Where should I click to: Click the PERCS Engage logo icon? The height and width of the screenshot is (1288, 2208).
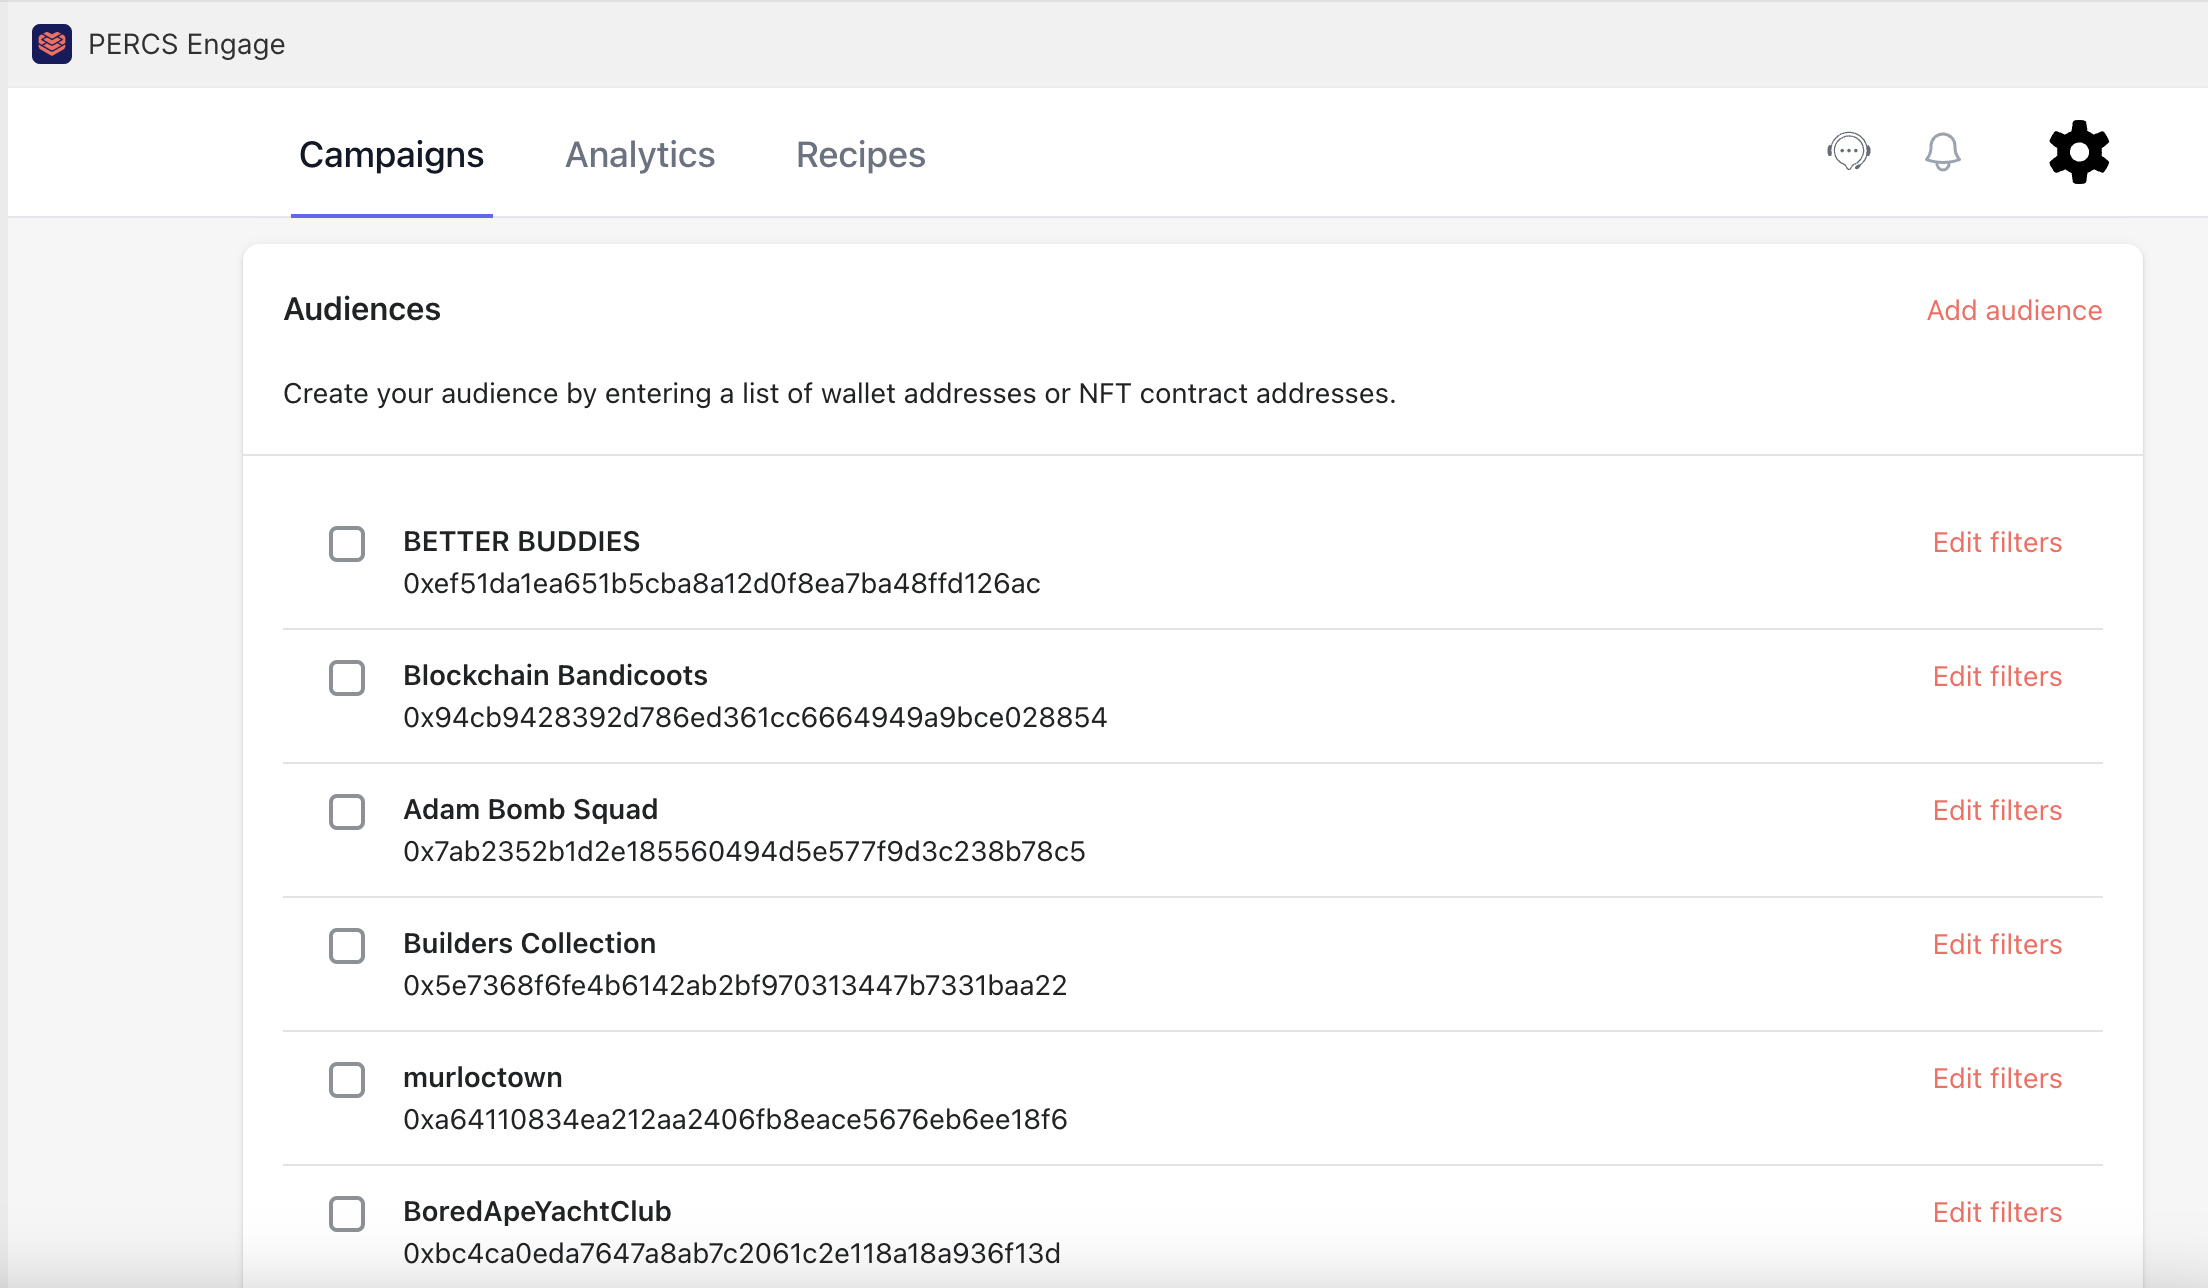(52, 44)
